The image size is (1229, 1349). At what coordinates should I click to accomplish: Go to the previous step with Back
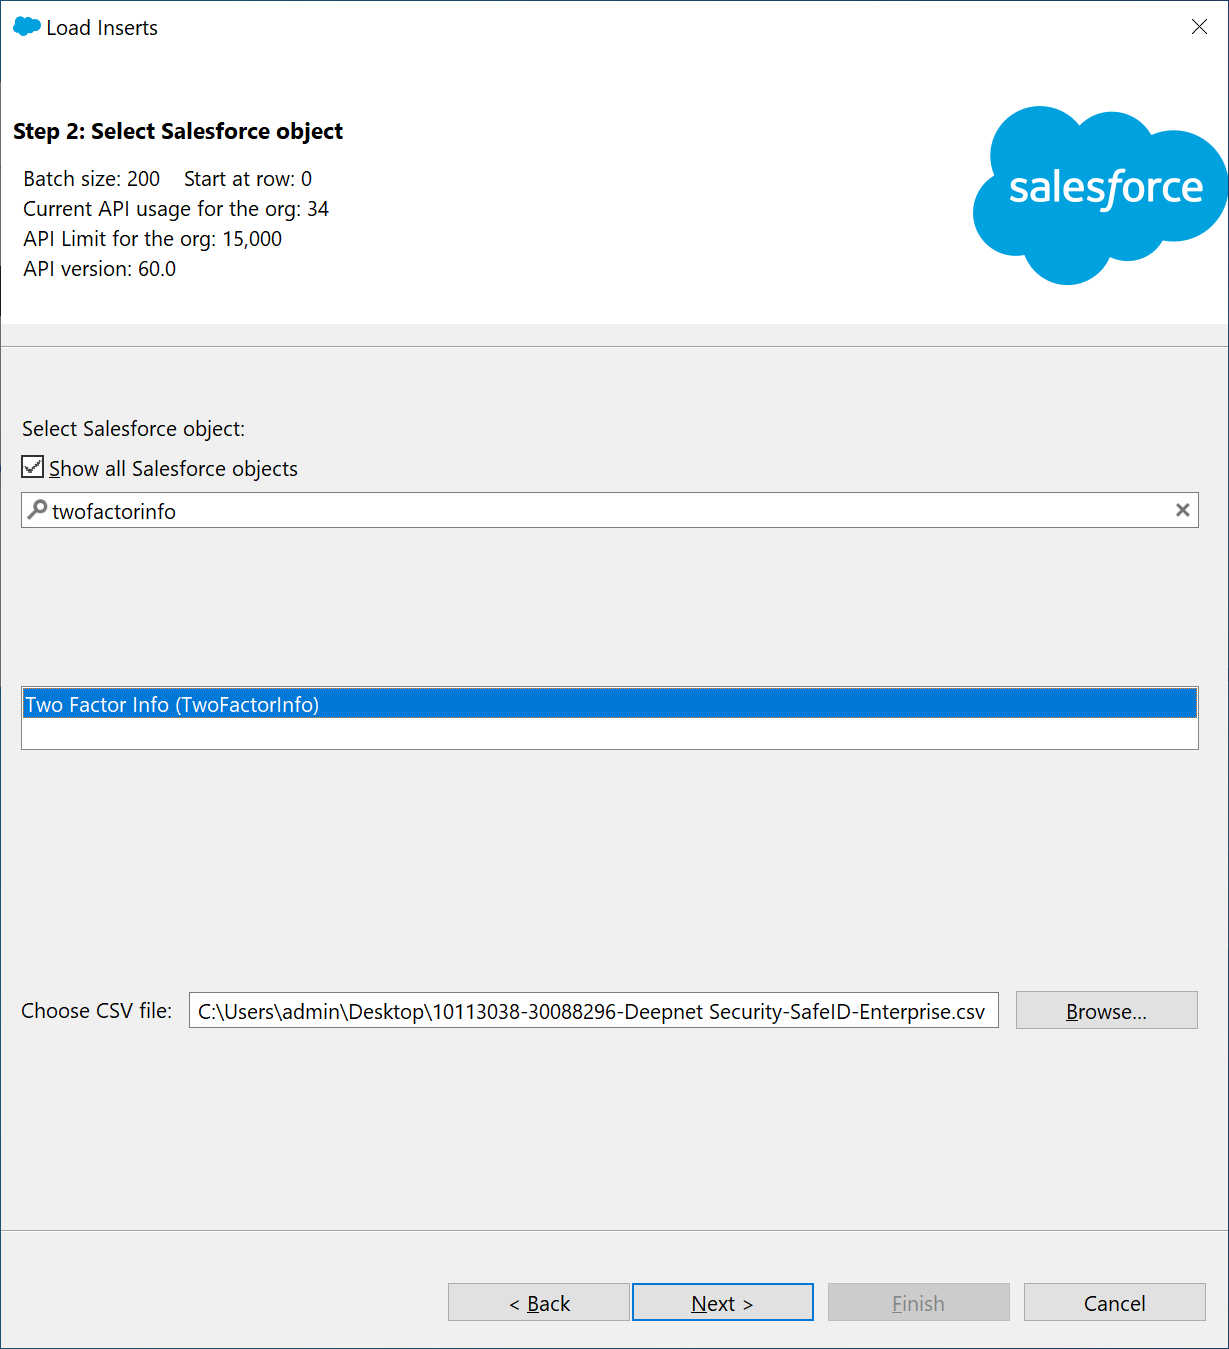click(539, 1302)
